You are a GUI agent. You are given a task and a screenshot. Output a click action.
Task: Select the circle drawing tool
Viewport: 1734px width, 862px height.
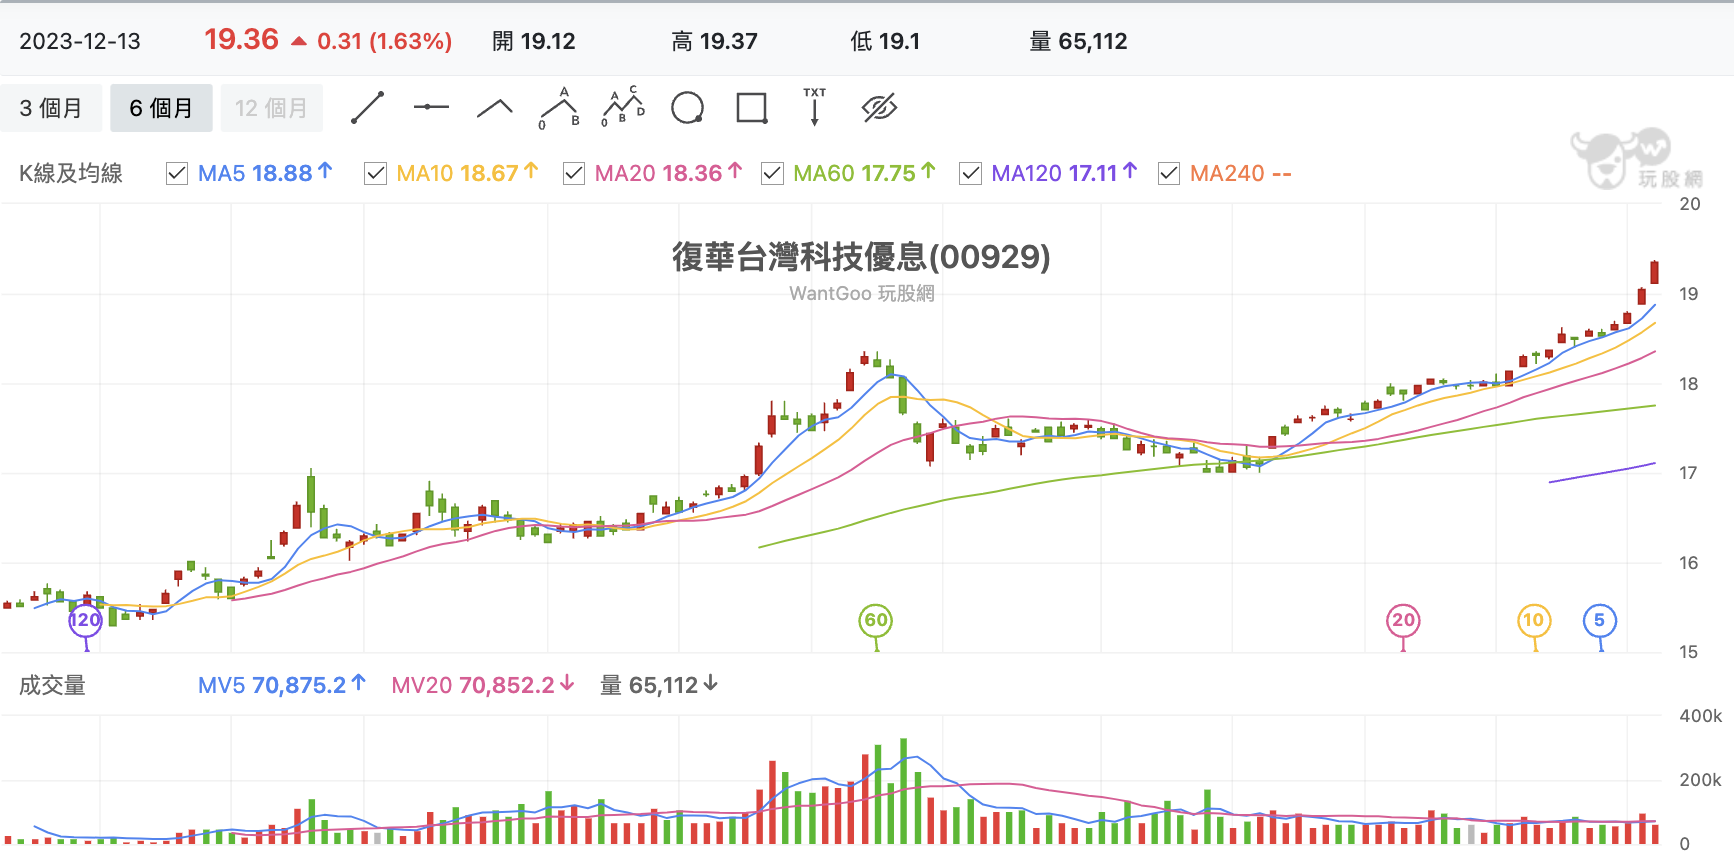tap(687, 108)
